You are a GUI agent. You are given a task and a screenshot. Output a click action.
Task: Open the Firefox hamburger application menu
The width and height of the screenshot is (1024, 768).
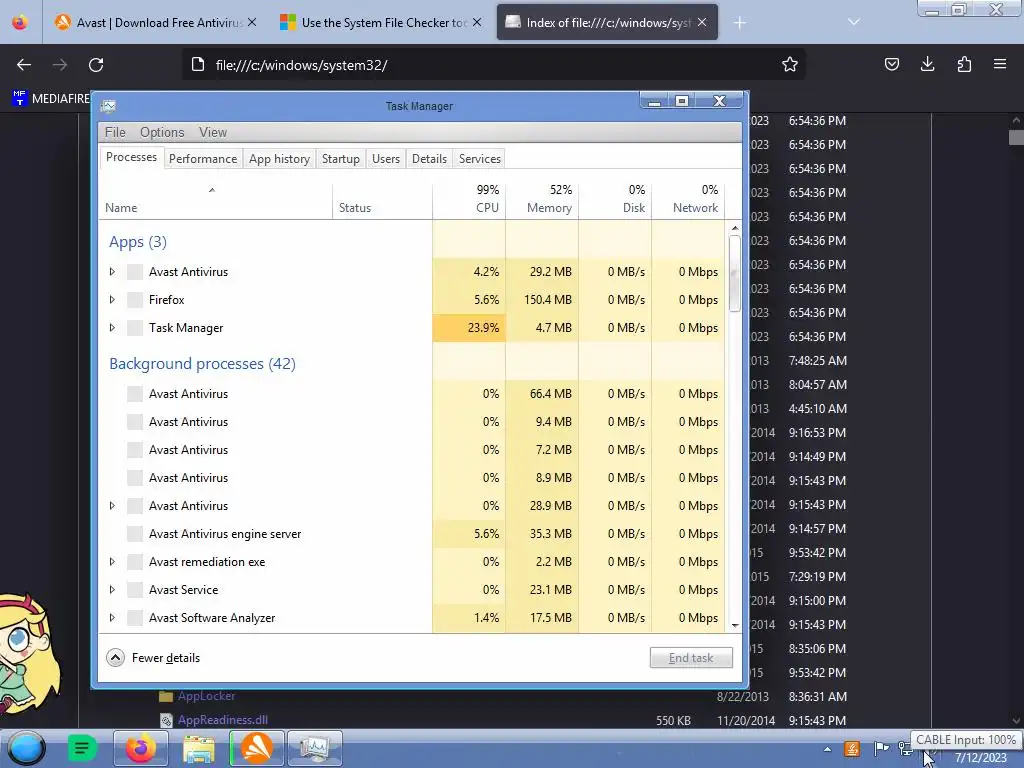[1000, 64]
